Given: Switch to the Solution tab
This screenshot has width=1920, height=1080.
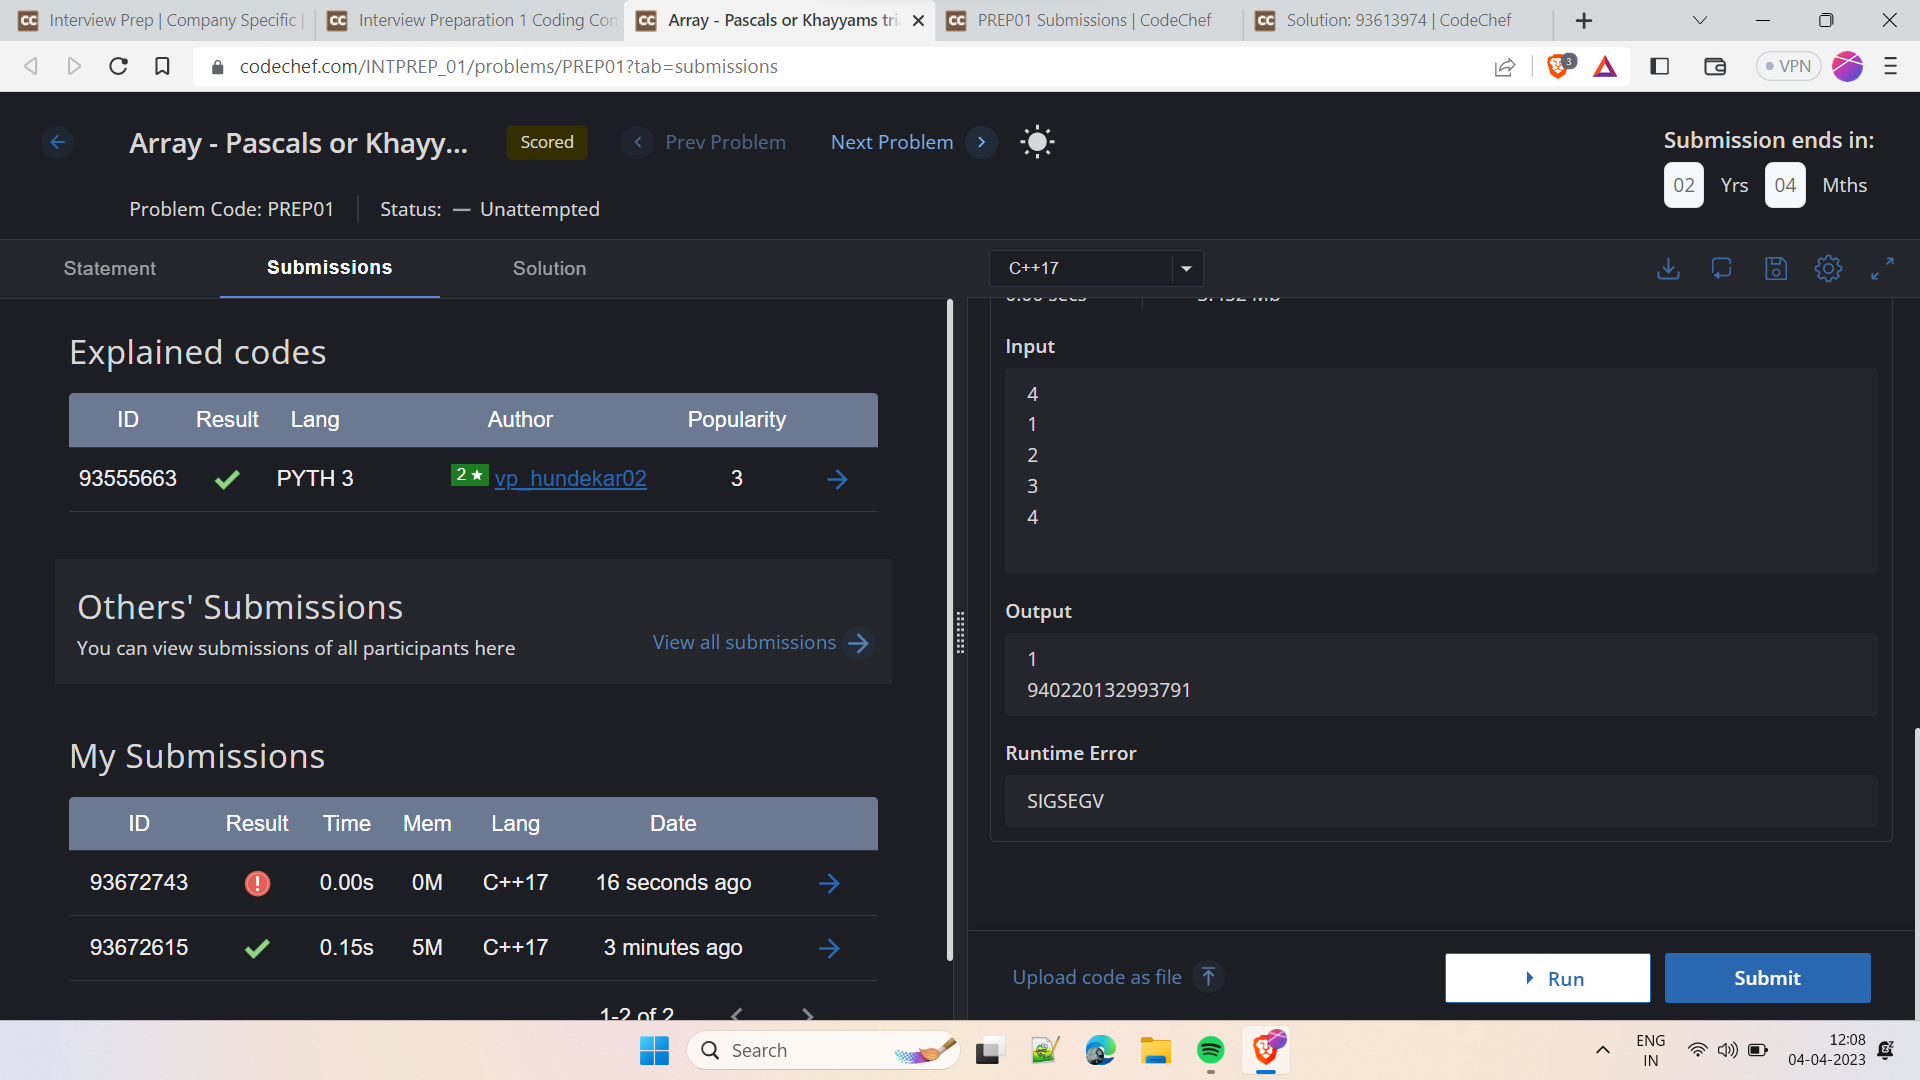Looking at the screenshot, I should pos(549,268).
